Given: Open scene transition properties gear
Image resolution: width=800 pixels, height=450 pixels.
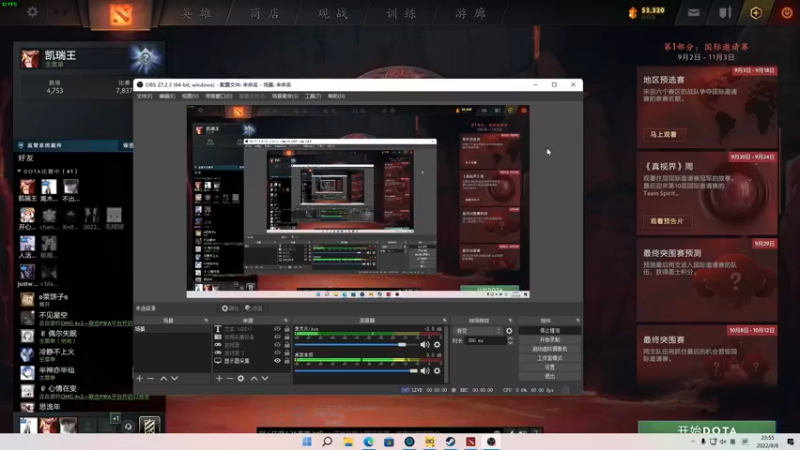Looking at the screenshot, I should pos(509,331).
